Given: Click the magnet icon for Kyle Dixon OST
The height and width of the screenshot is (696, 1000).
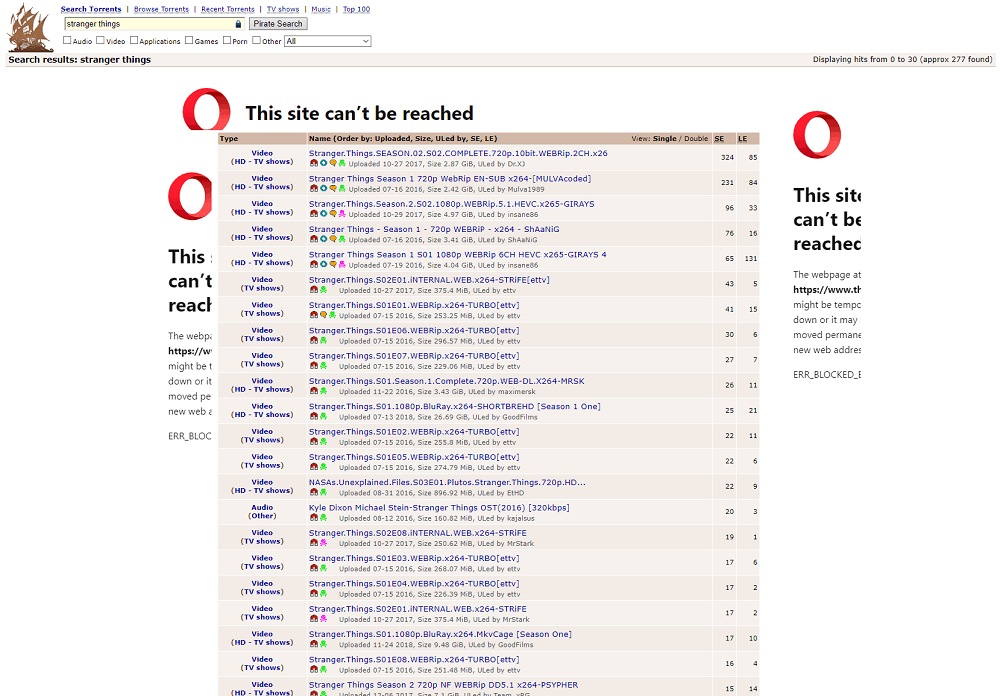Looking at the screenshot, I should pos(314,518).
